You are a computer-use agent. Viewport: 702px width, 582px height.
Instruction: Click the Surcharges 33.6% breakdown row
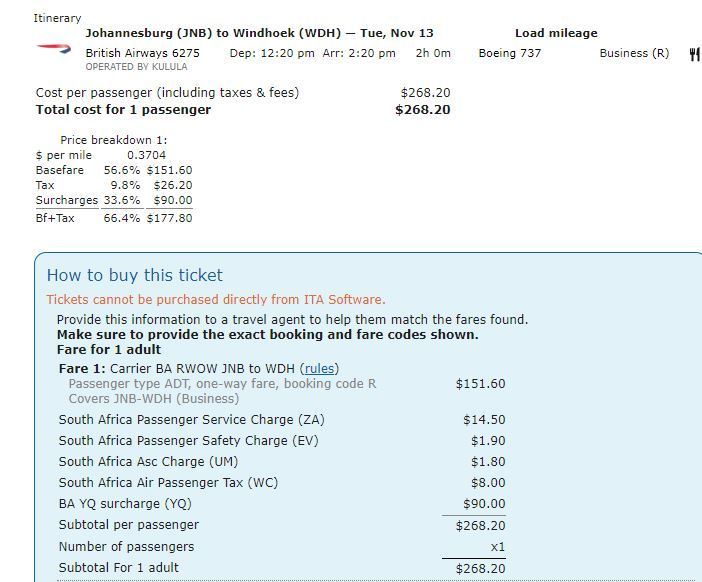pyautogui.click(x=114, y=200)
